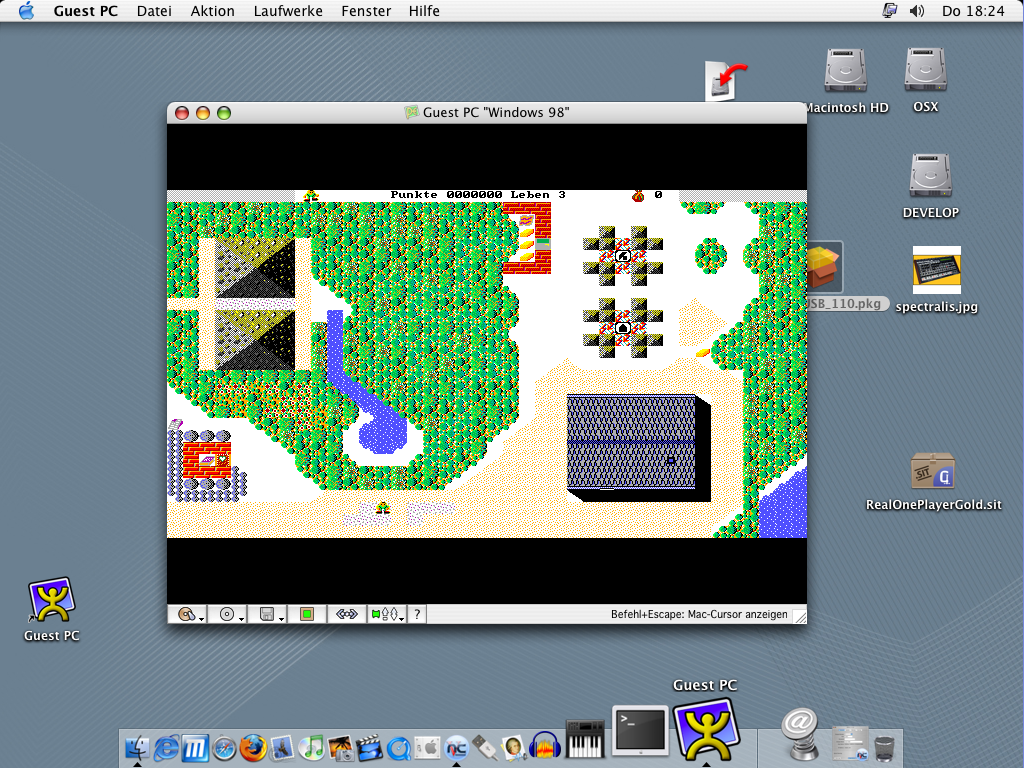Select the USB_110.pkg package icon
This screenshot has width=1024, height=768.
(825, 268)
